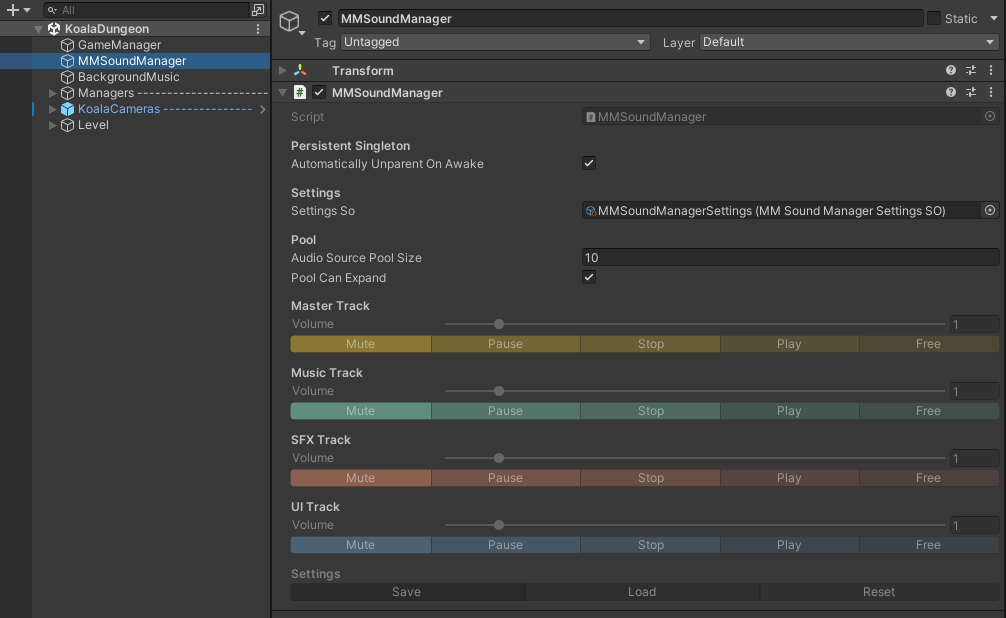The image size is (1006, 618).
Task: Click the MMSoundManagerSettings asset reference field
Action: tap(781, 210)
